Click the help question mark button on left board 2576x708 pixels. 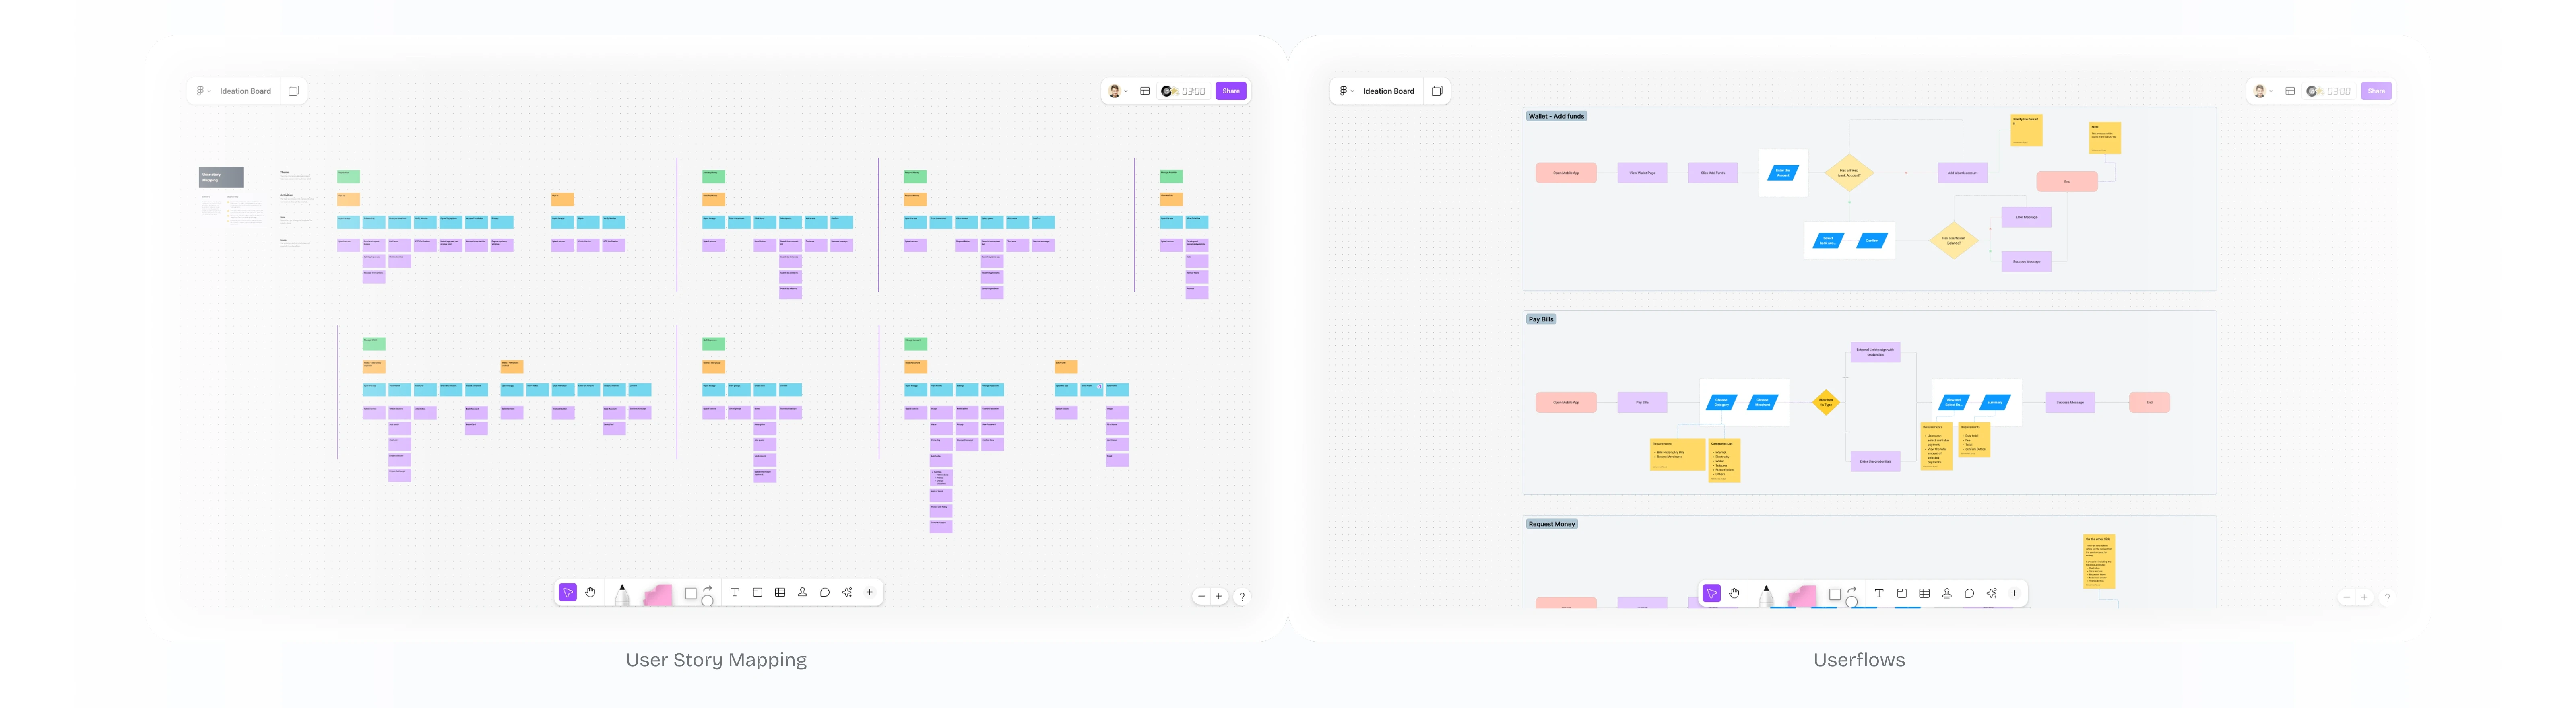pos(1242,597)
